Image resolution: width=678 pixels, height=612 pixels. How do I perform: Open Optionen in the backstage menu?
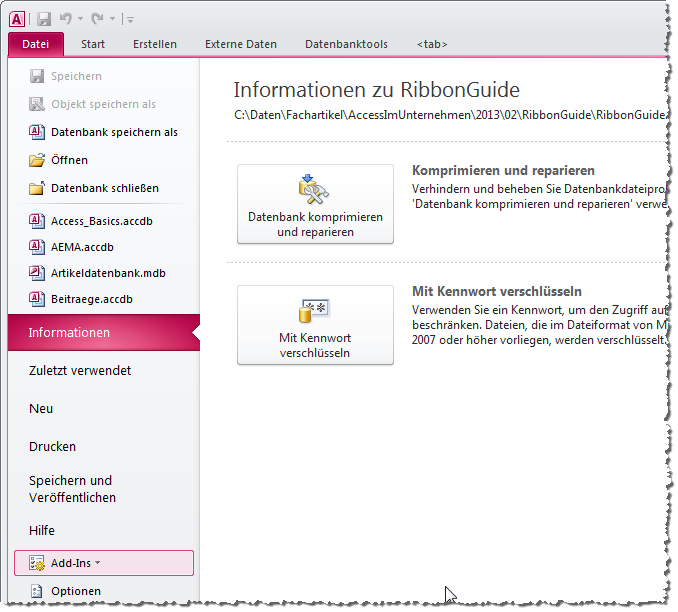coord(75,591)
